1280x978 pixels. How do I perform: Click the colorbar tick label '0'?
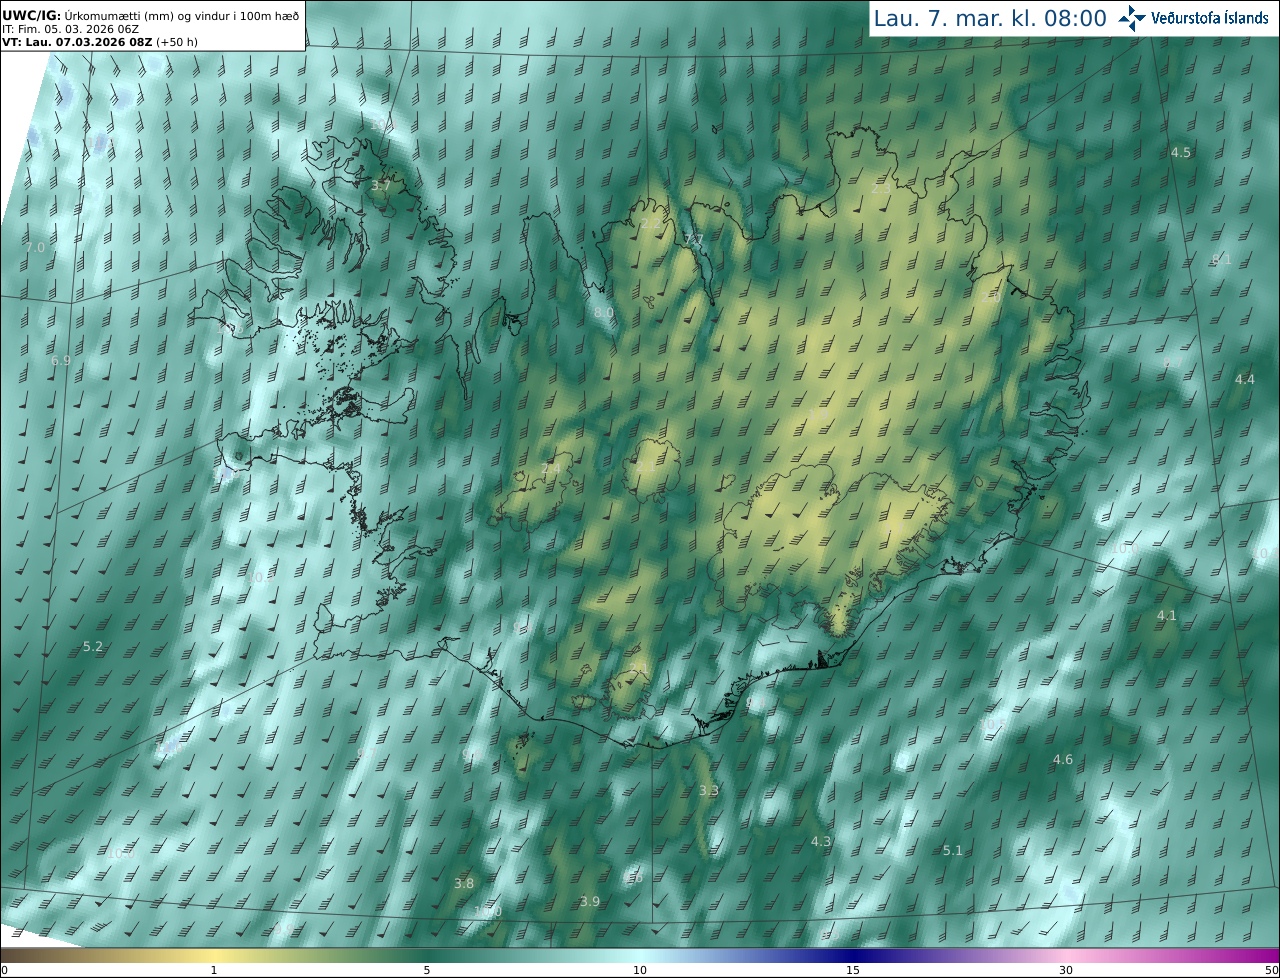(4, 970)
